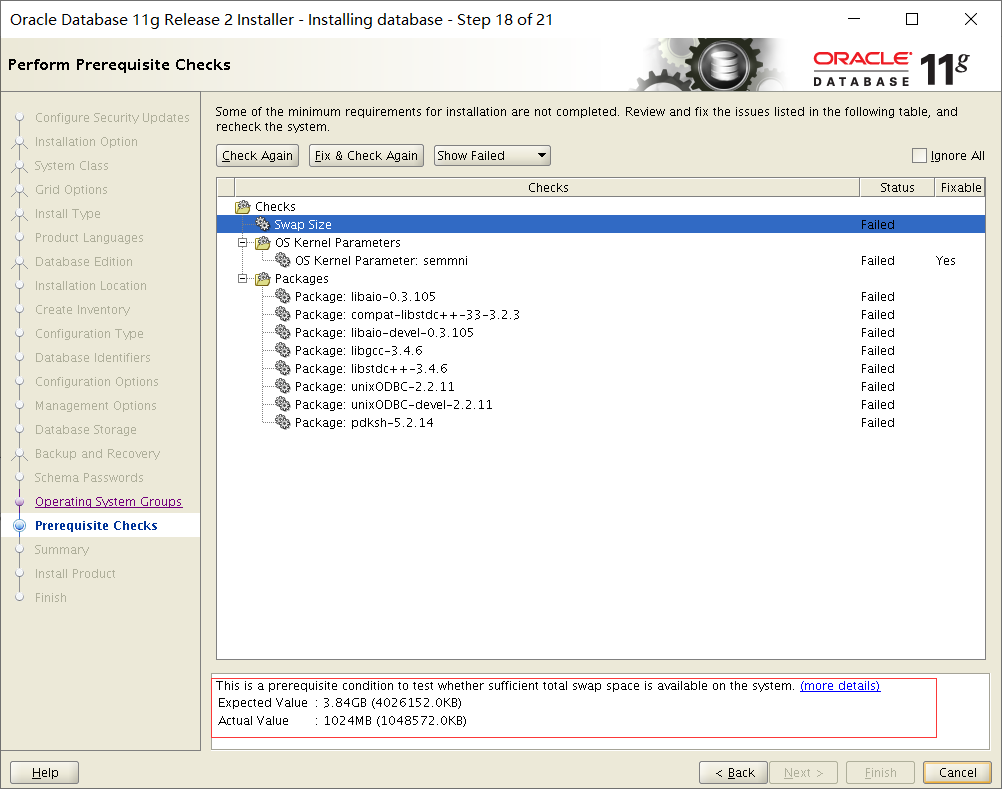Select Package: compat-libstdc++-33-3.2.3 row
Viewport: 1002px width, 789px height.
pyautogui.click(x=601, y=314)
